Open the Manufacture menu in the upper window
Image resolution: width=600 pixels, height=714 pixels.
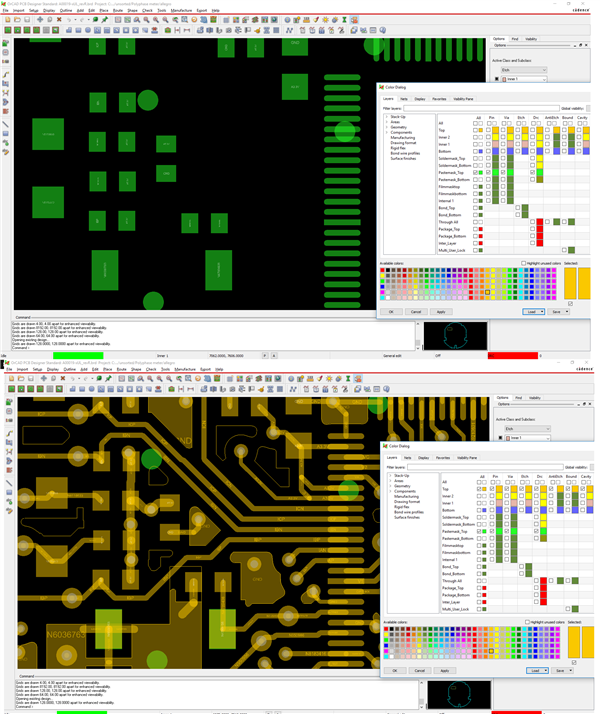click(181, 10)
